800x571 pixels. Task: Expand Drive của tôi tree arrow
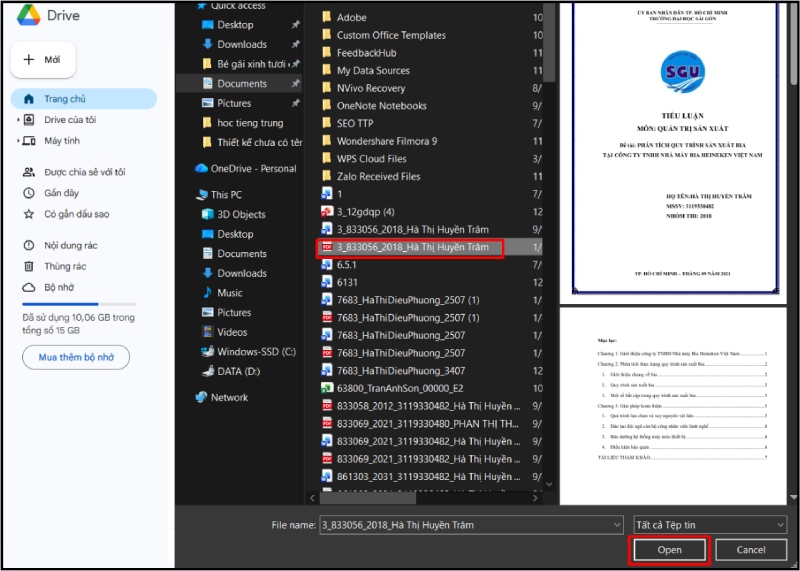[18, 120]
